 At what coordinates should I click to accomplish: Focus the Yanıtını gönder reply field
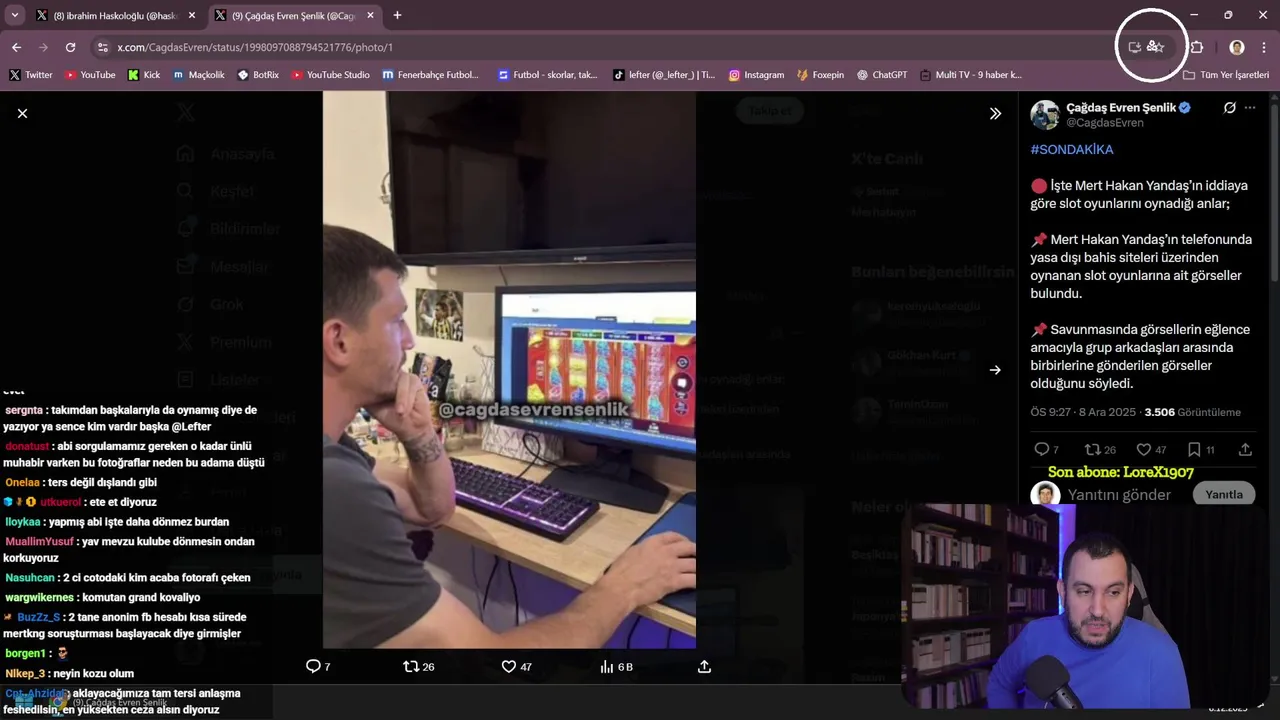pyautogui.click(x=1118, y=495)
